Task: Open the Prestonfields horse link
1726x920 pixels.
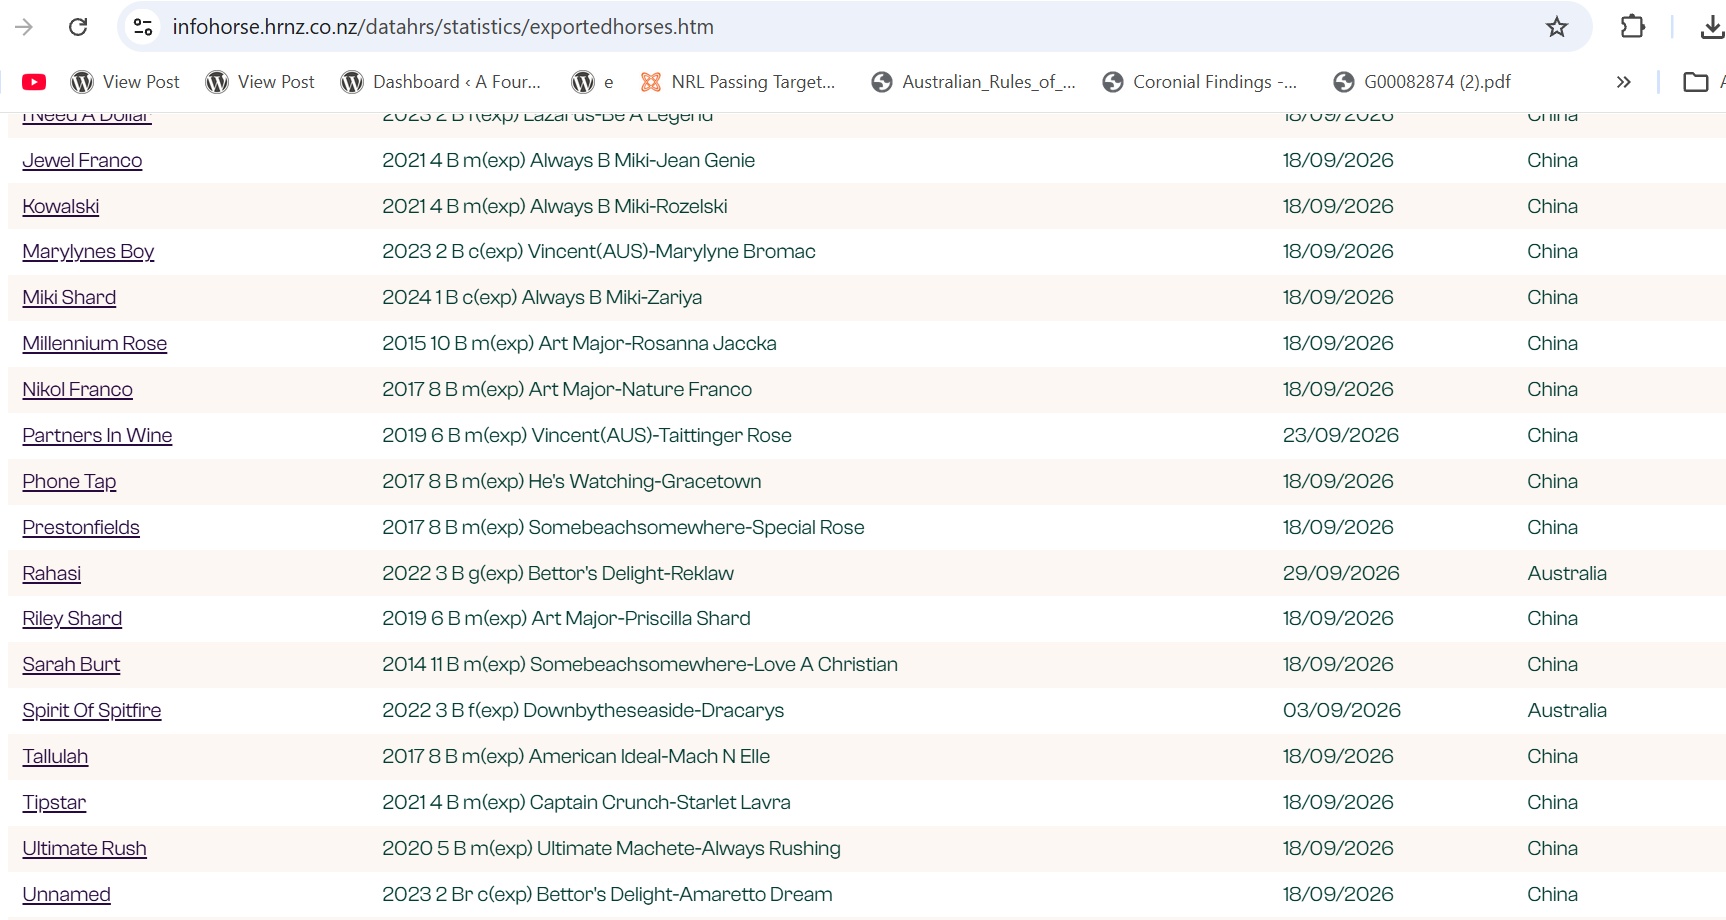Action: (81, 528)
